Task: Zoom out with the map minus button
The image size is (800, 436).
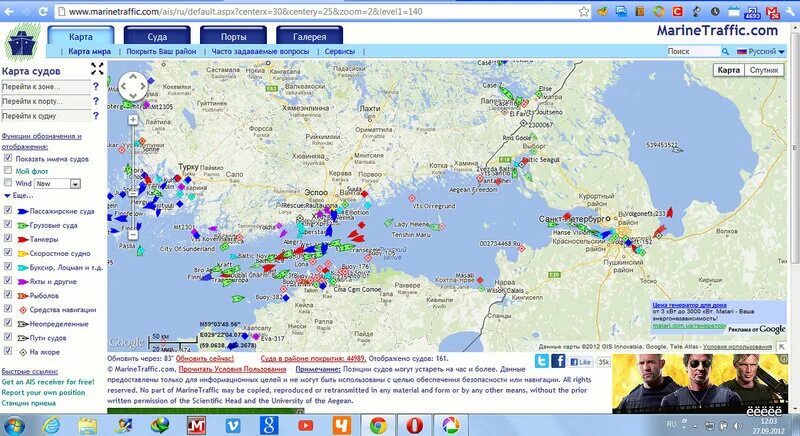Action: [133, 235]
